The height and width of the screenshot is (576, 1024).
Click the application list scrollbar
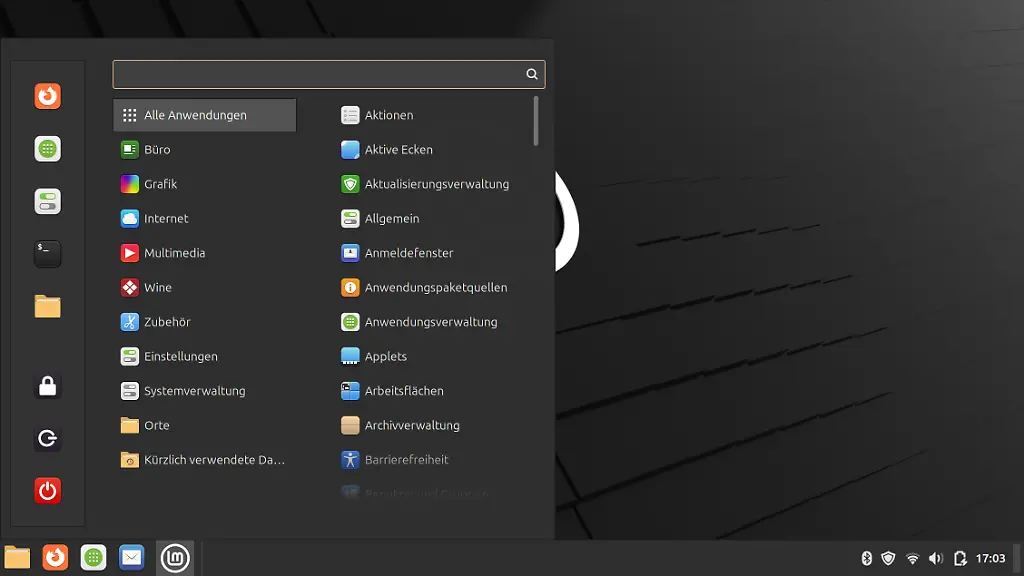[537, 121]
